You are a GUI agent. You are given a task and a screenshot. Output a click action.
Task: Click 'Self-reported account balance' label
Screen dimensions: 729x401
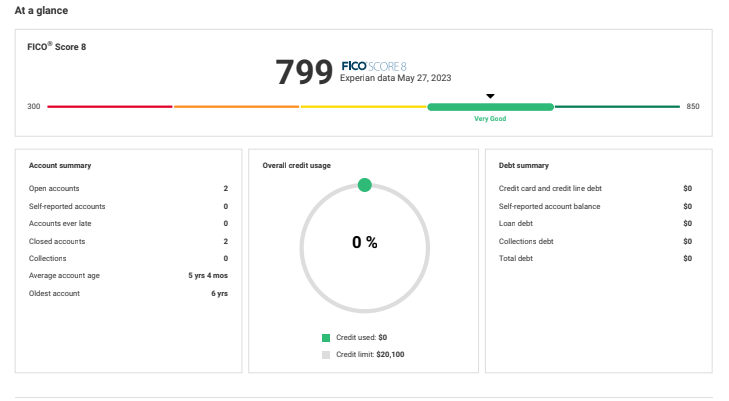click(549, 206)
